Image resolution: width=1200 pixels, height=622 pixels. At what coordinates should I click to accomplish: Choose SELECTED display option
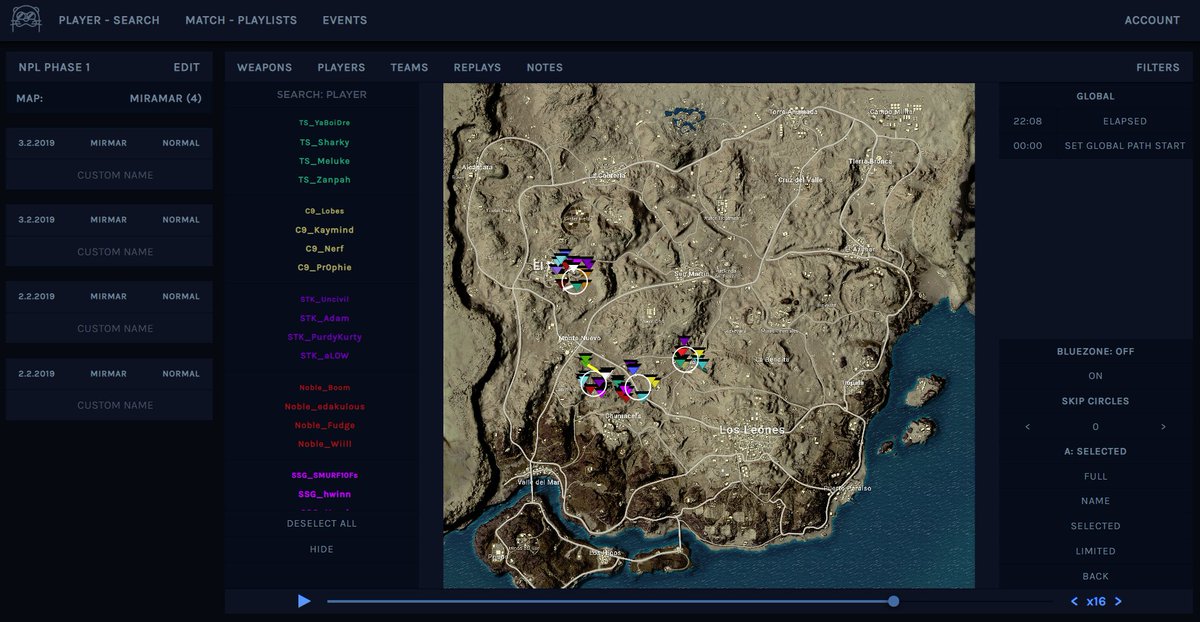pos(1096,526)
